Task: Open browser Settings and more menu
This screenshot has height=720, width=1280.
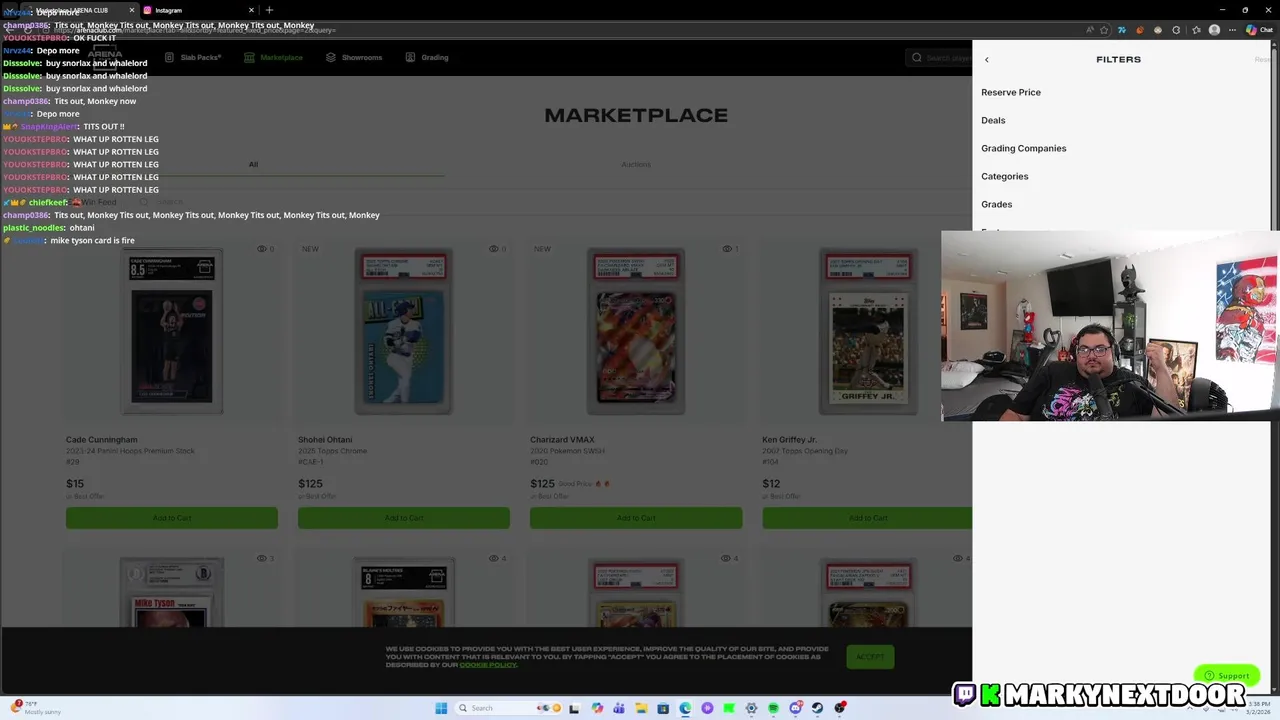Action: 1232,30
